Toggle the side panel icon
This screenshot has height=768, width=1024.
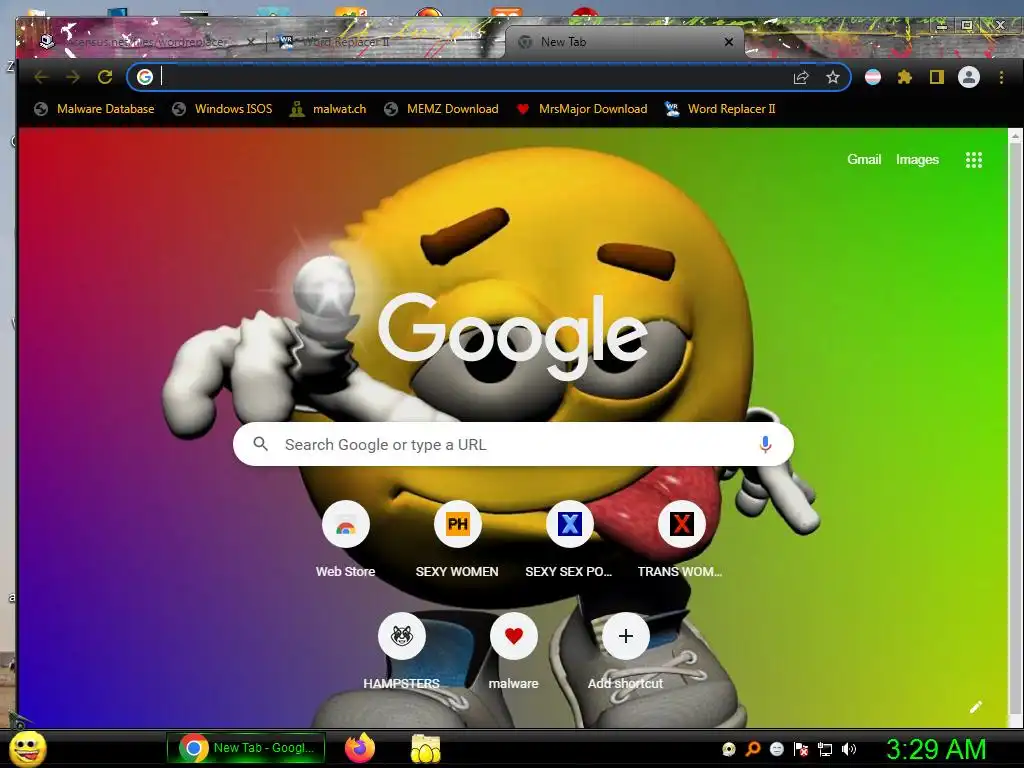click(x=936, y=77)
